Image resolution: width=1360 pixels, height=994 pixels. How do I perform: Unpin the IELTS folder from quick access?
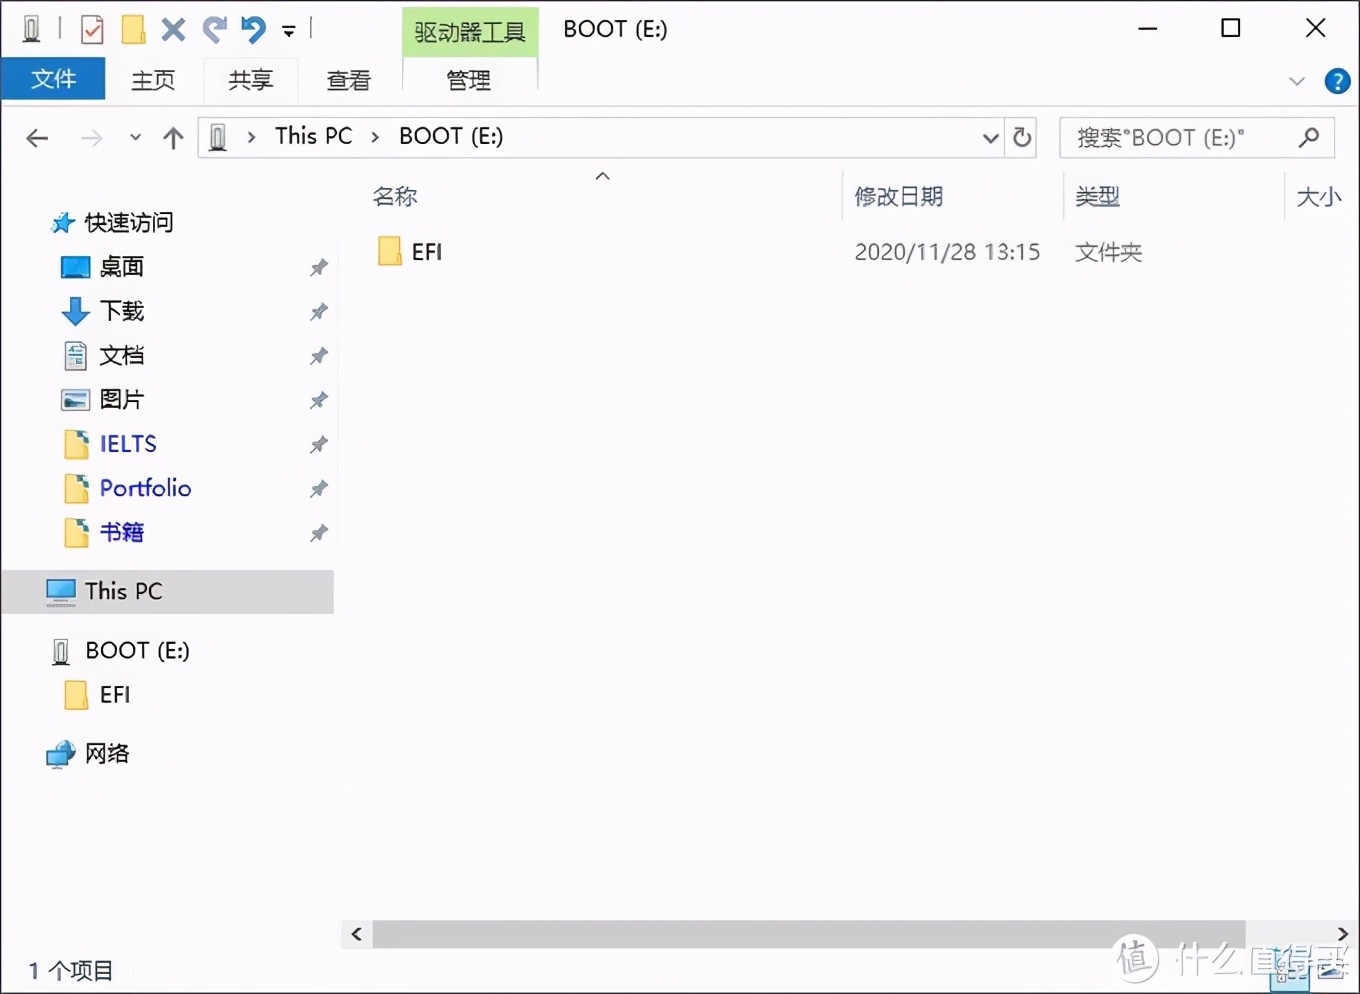(x=318, y=444)
